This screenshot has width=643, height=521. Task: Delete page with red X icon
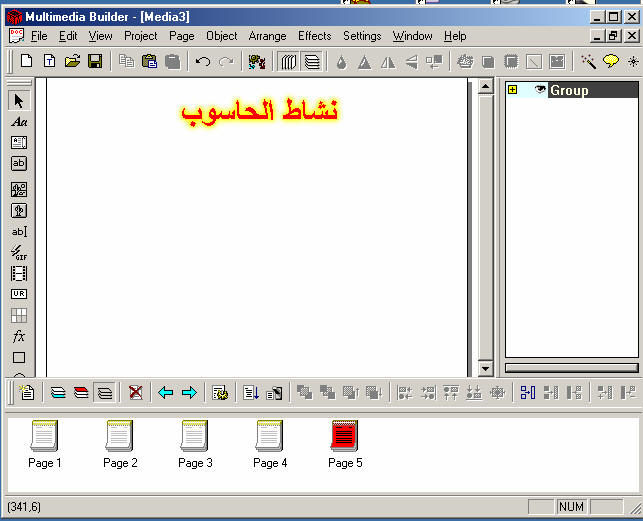point(136,393)
